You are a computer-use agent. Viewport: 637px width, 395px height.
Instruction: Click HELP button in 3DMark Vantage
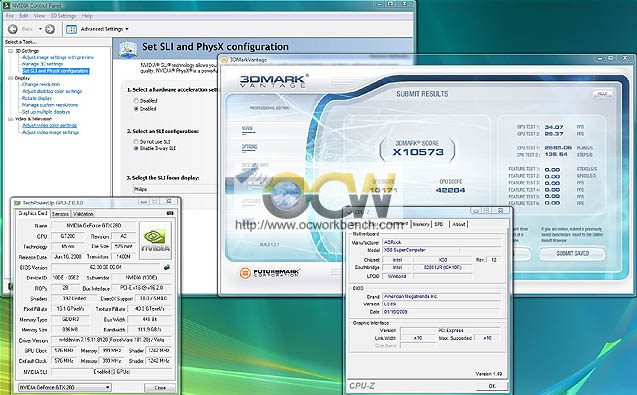point(602,94)
